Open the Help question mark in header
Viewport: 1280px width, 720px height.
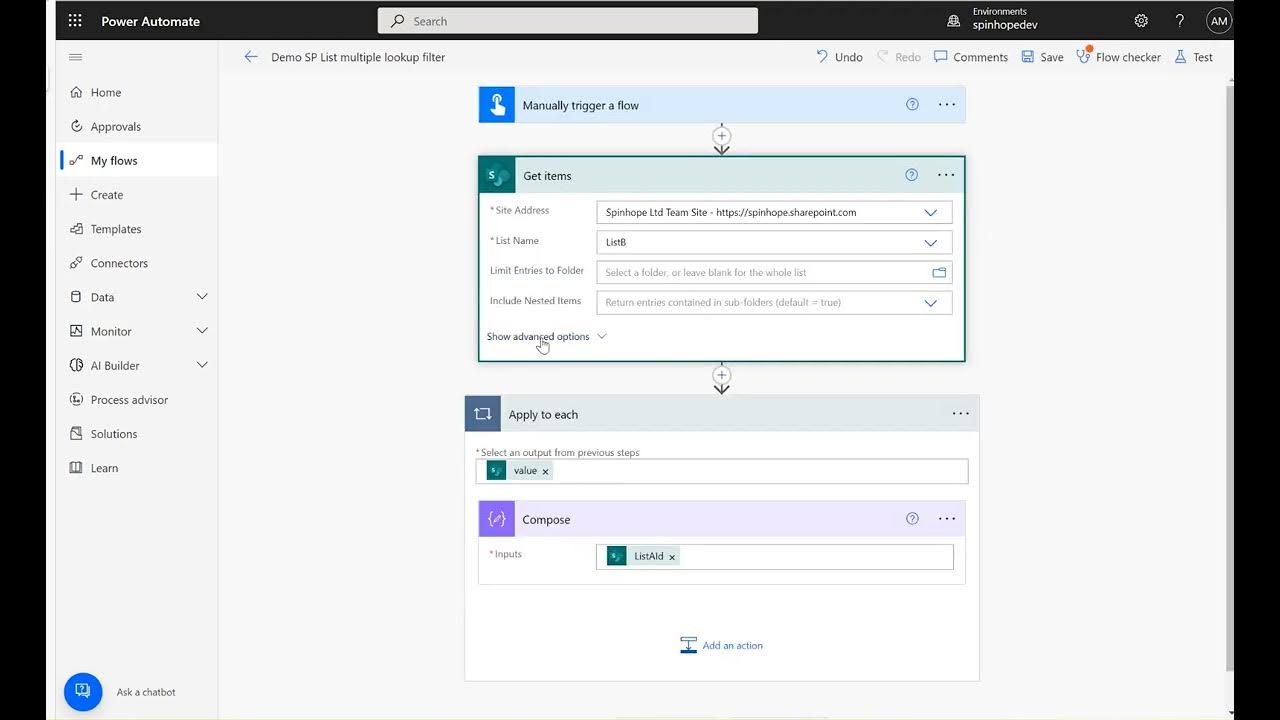pos(1180,21)
